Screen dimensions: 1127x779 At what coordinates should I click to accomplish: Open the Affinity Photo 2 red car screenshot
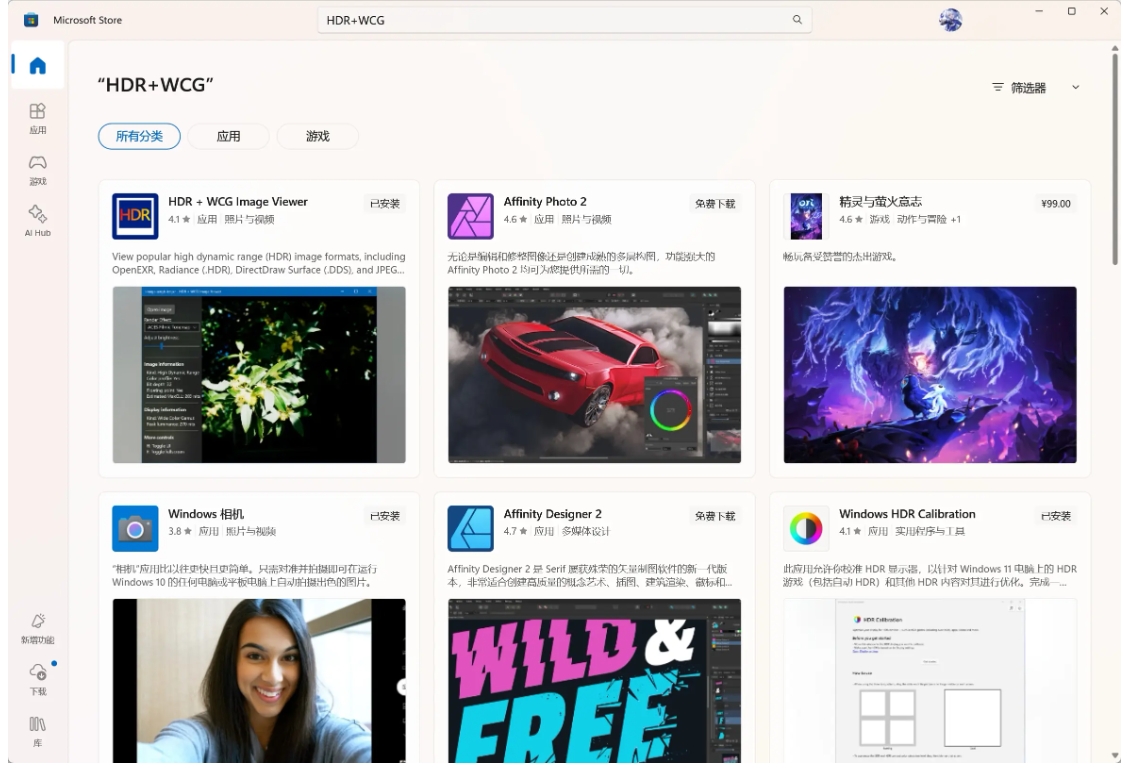click(594, 375)
